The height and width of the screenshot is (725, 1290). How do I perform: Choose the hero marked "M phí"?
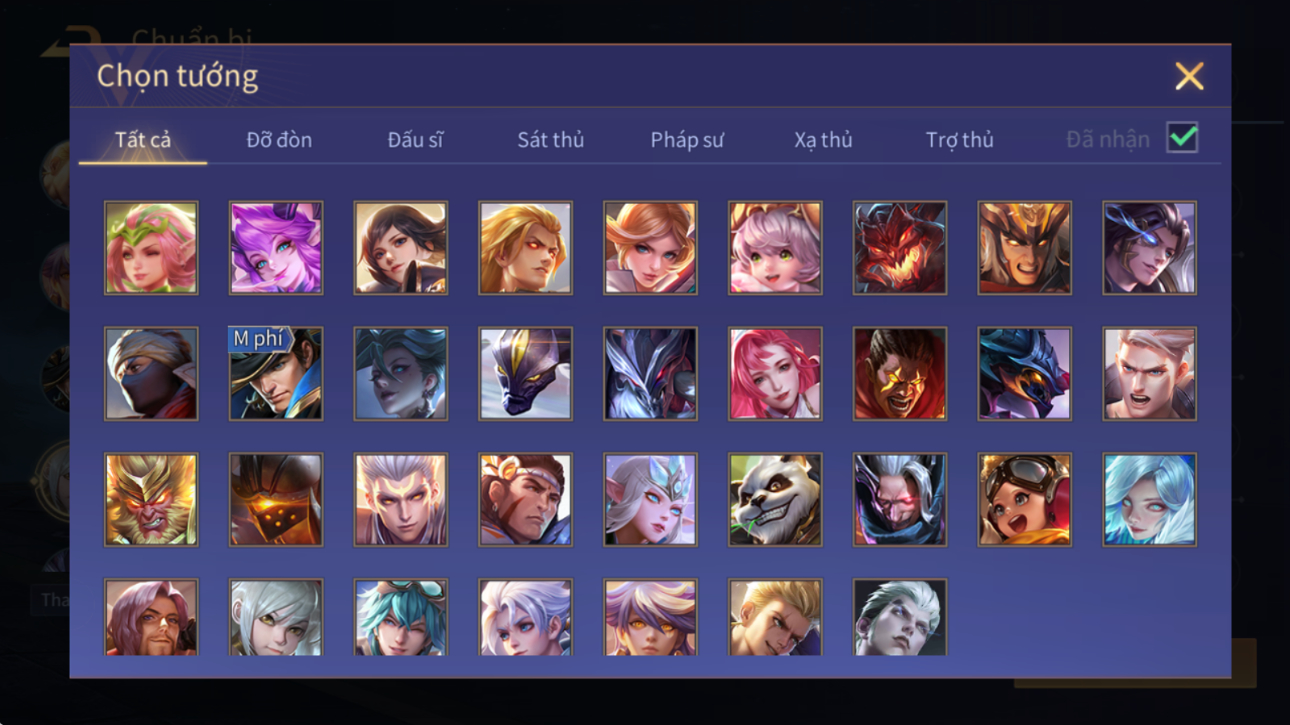pyautogui.click(x=276, y=373)
